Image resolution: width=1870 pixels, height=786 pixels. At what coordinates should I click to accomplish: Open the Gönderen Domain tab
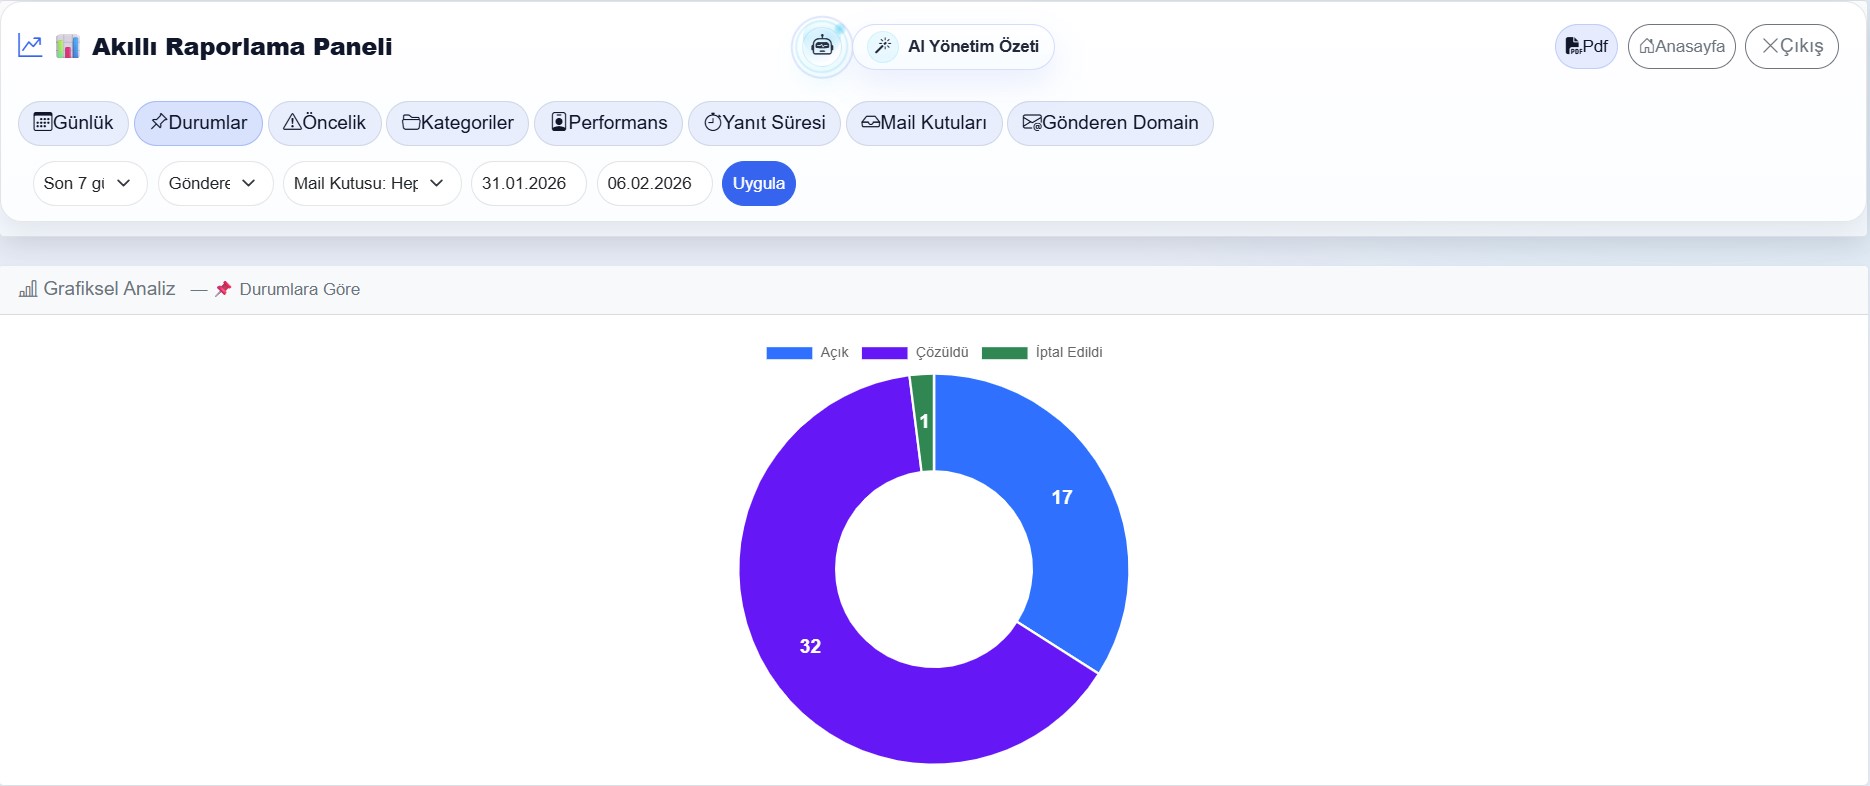tap(1110, 123)
